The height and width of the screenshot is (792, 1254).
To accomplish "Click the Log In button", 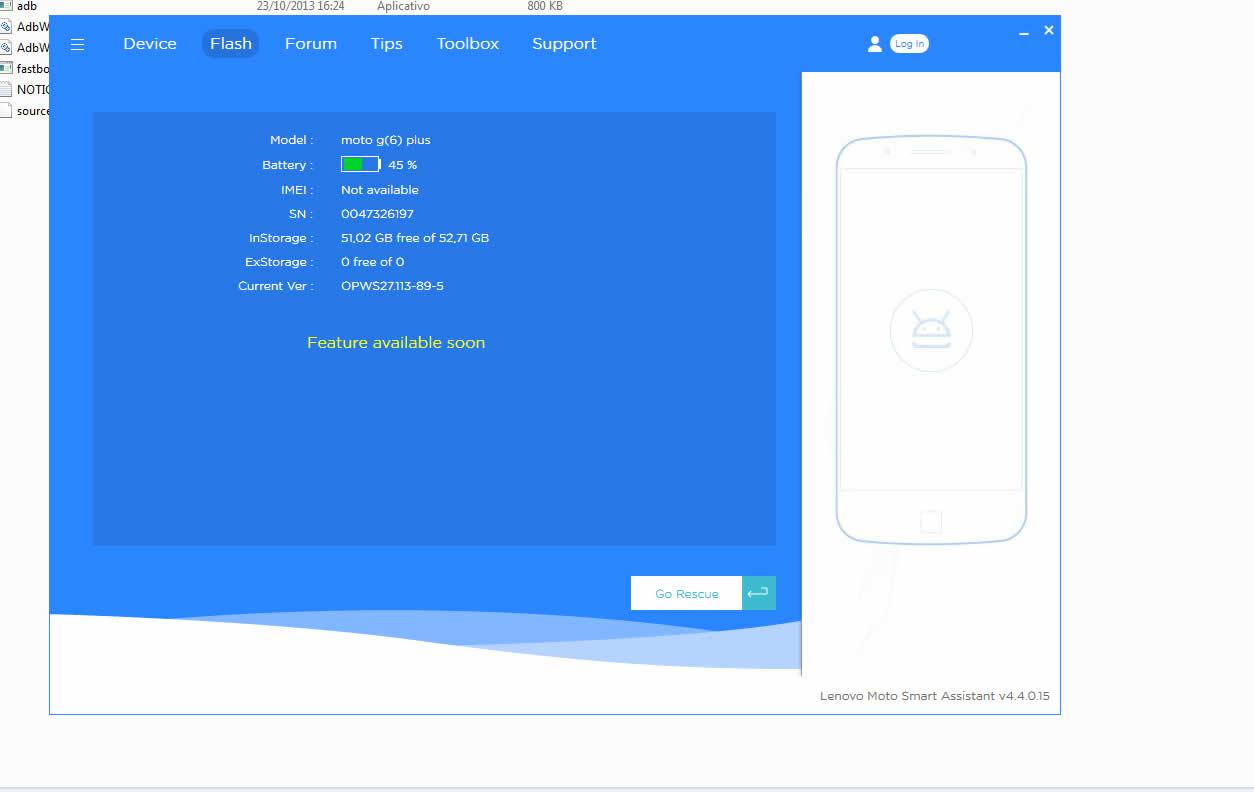I will [x=909, y=44].
